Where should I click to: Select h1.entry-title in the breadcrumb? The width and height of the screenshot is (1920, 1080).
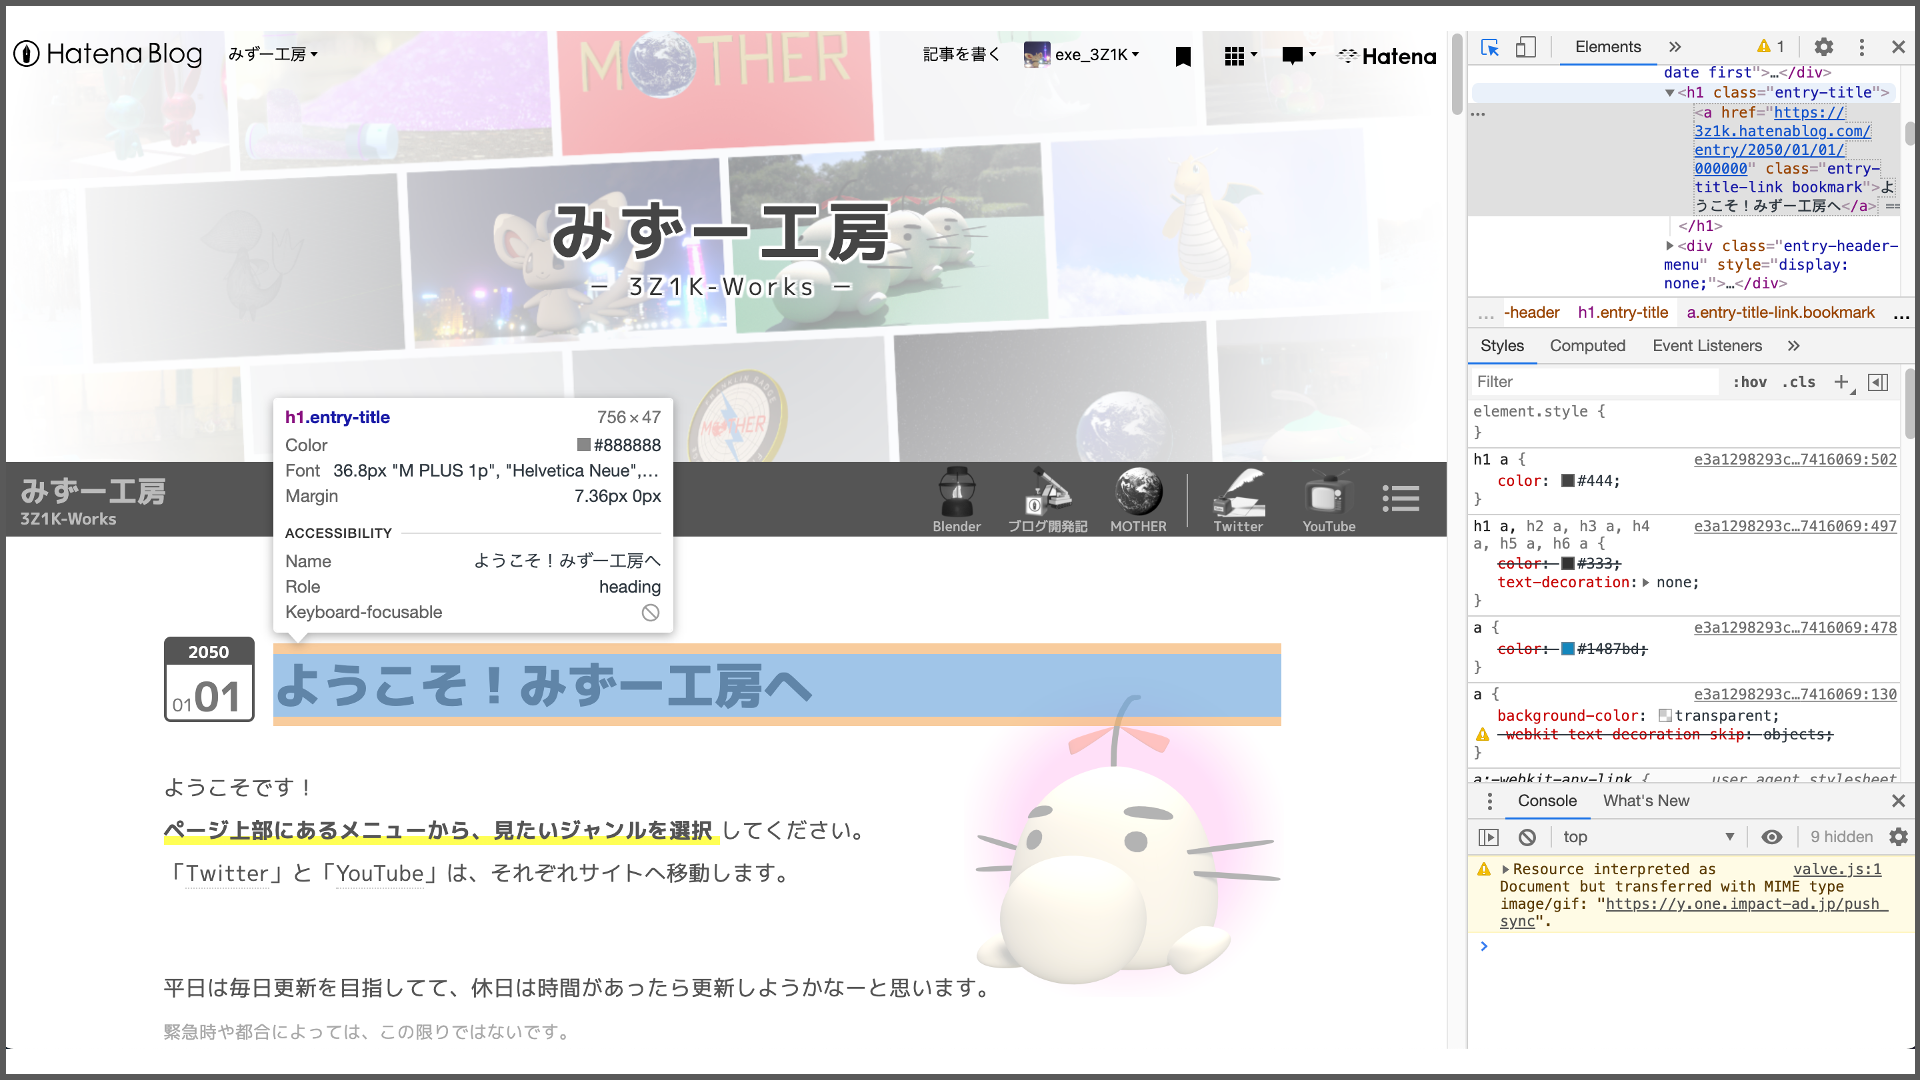click(1622, 313)
